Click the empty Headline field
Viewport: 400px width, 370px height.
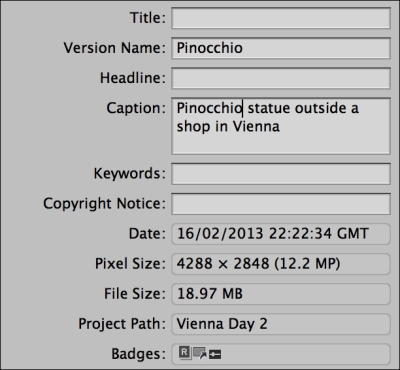tap(281, 78)
